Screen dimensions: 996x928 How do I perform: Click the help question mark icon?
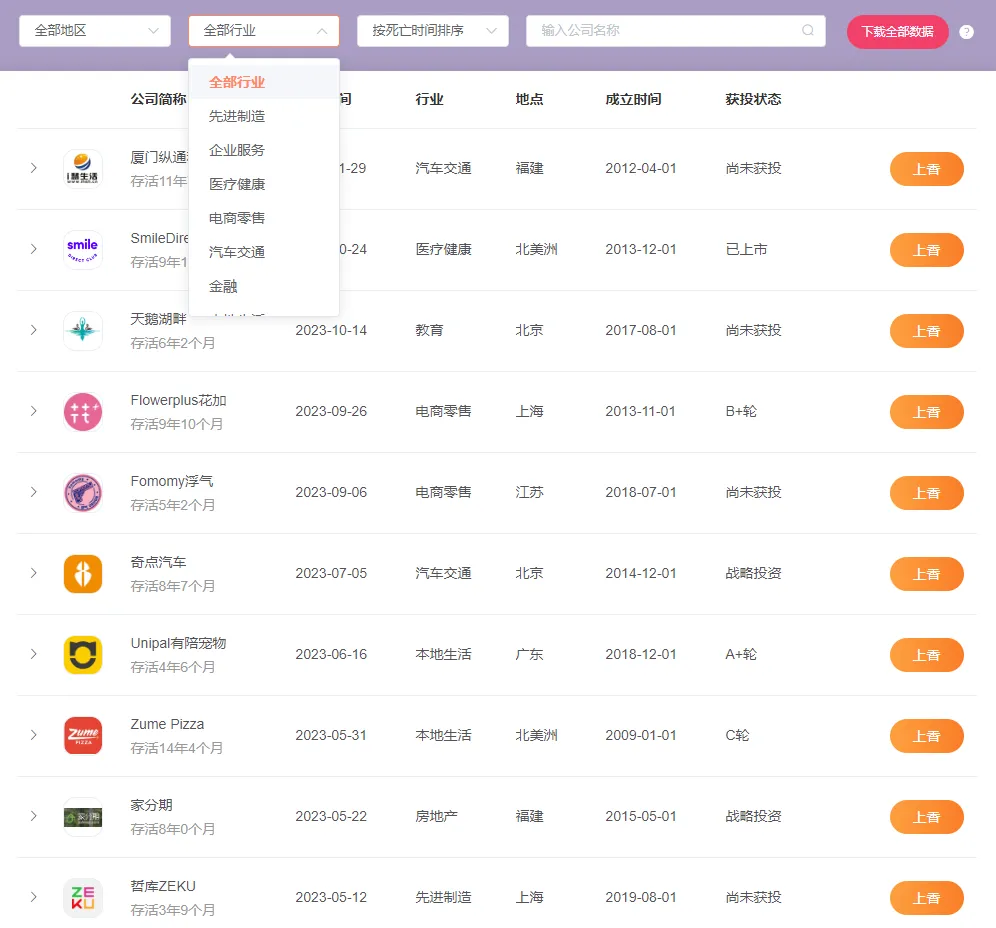pyautogui.click(x=966, y=31)
